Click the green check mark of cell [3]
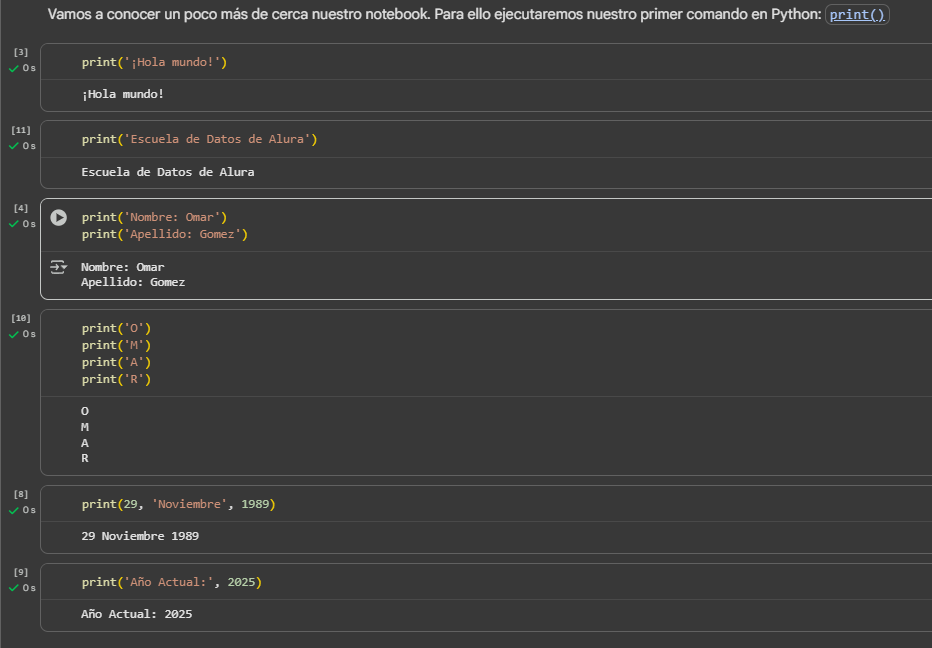 click(14, 68)
